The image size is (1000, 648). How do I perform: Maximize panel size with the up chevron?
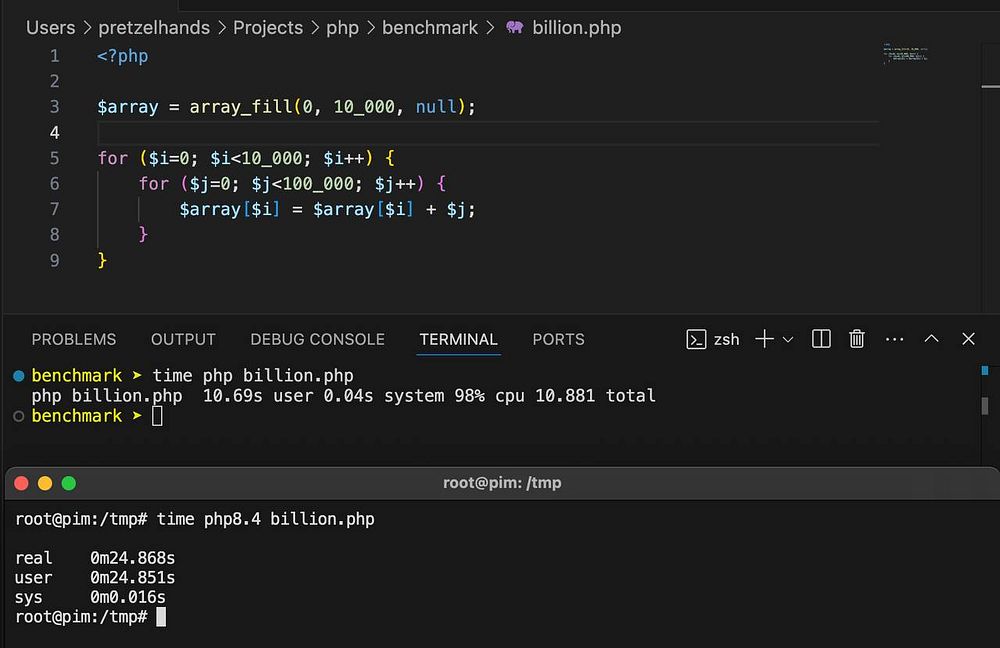pos(931,339)
